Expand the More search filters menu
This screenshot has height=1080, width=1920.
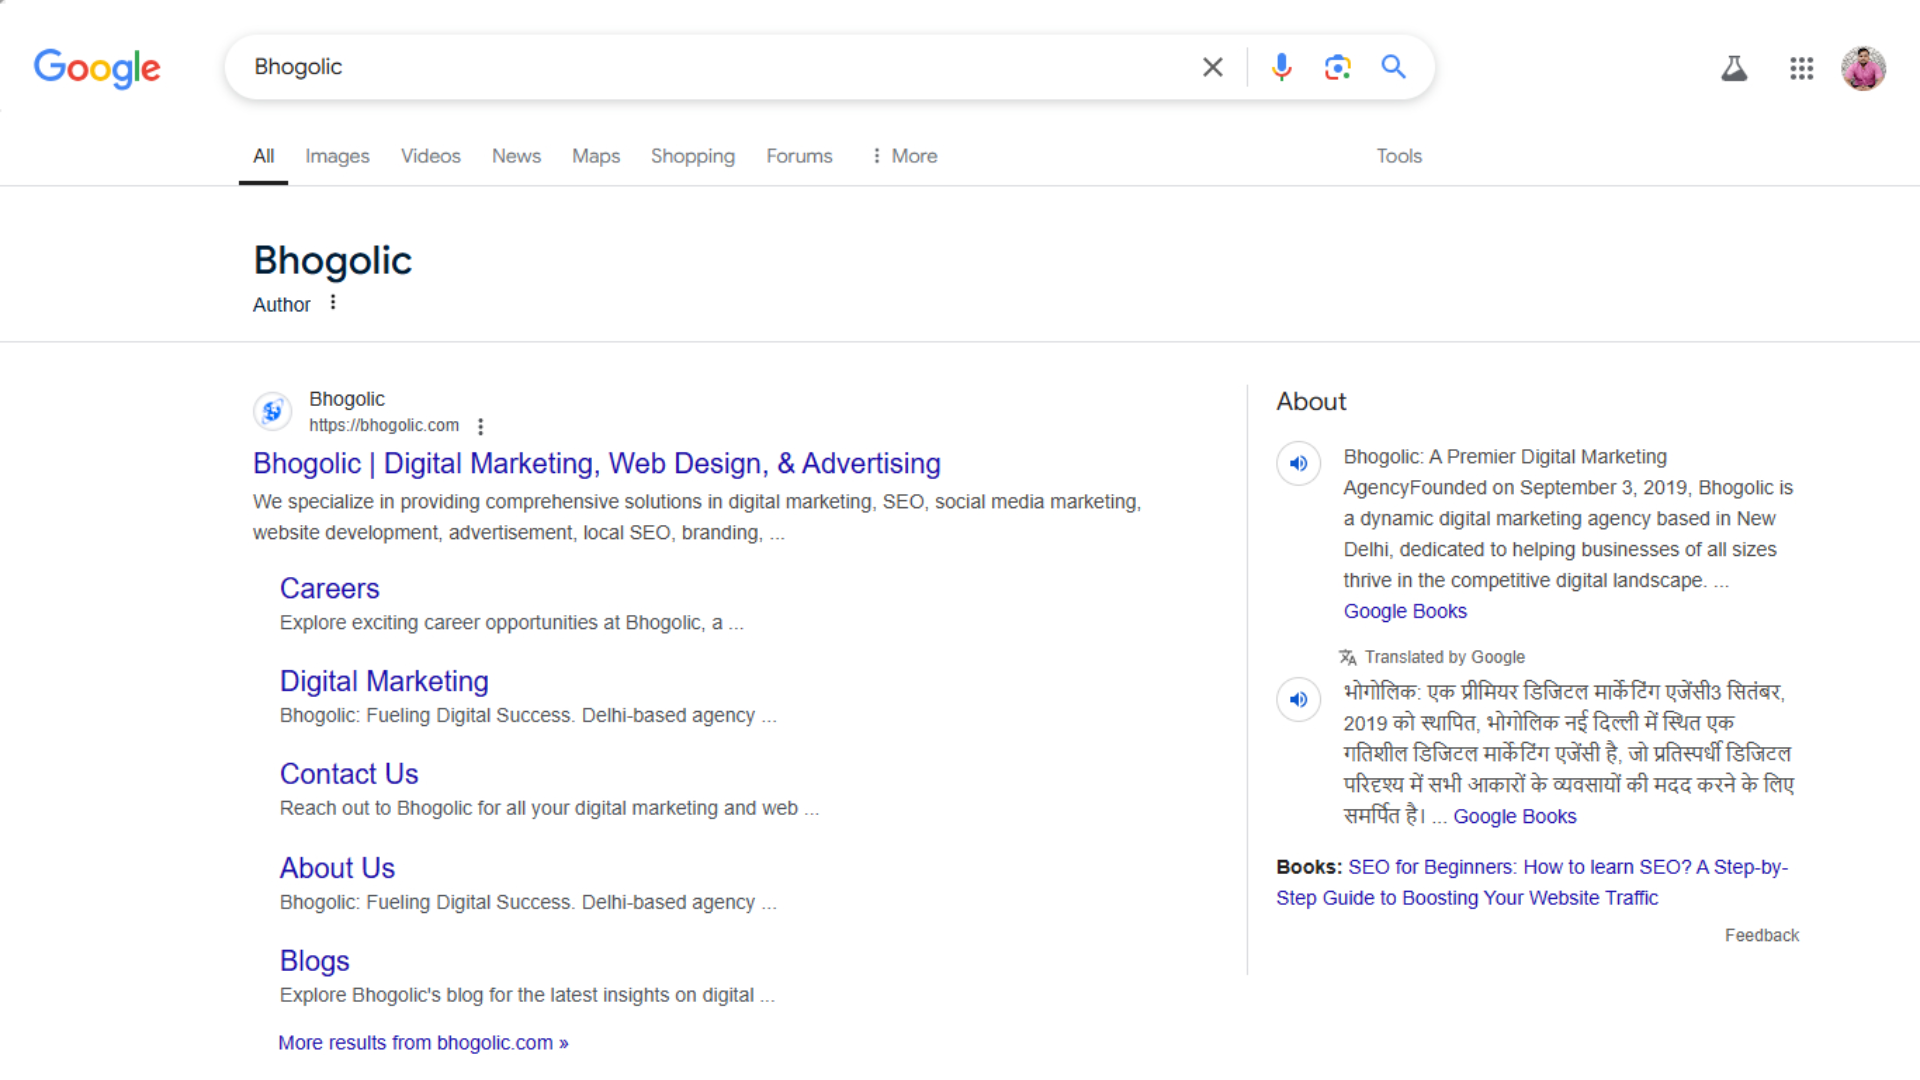tap(904, 156)
